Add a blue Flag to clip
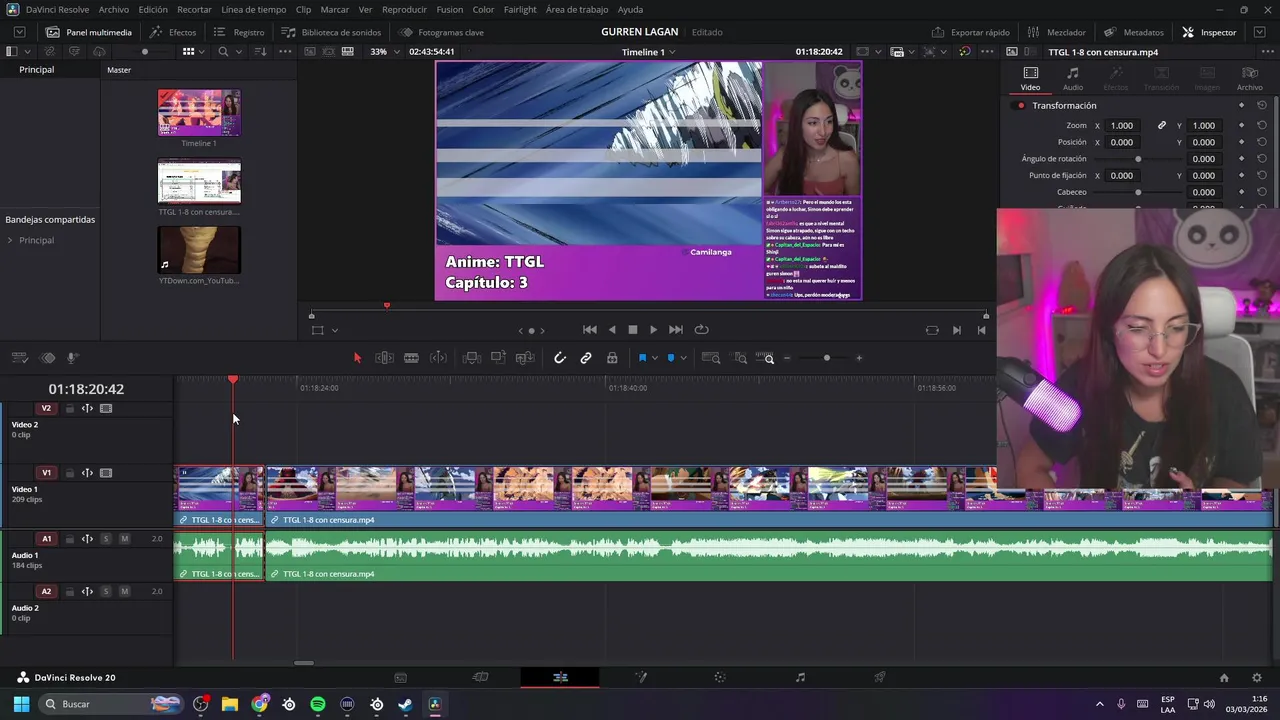The width and height of the screenshot is (1280, 720). pos(642,358)
